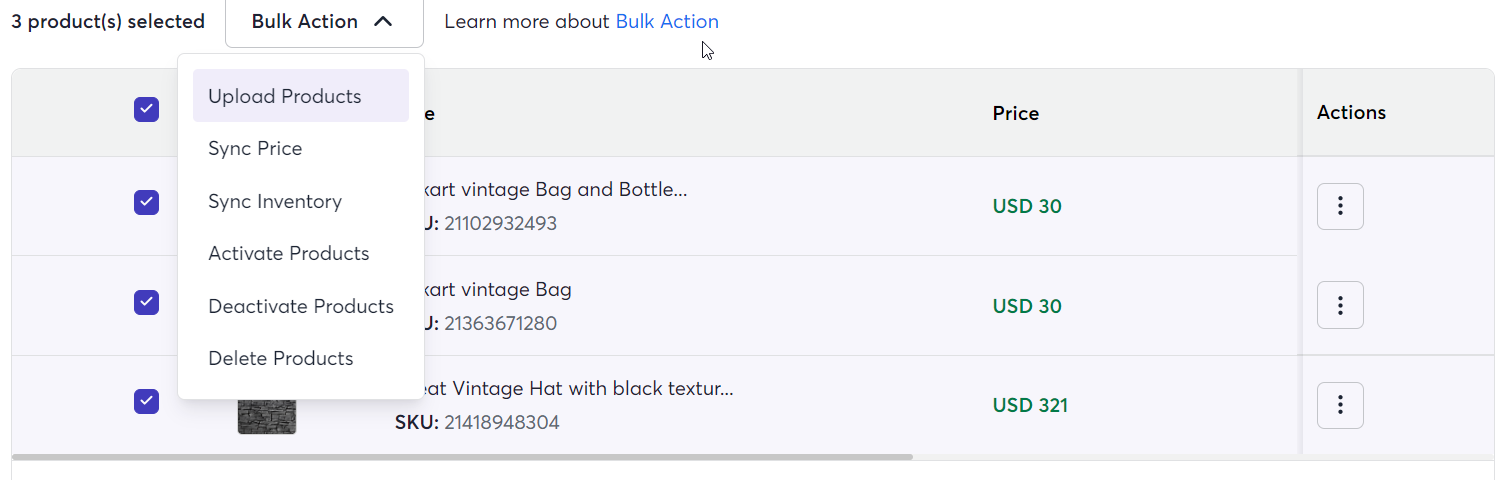This screenshot has height=480, width=1501.
Task: Collapse the Bulk Action dropdown
Action: 324,22
